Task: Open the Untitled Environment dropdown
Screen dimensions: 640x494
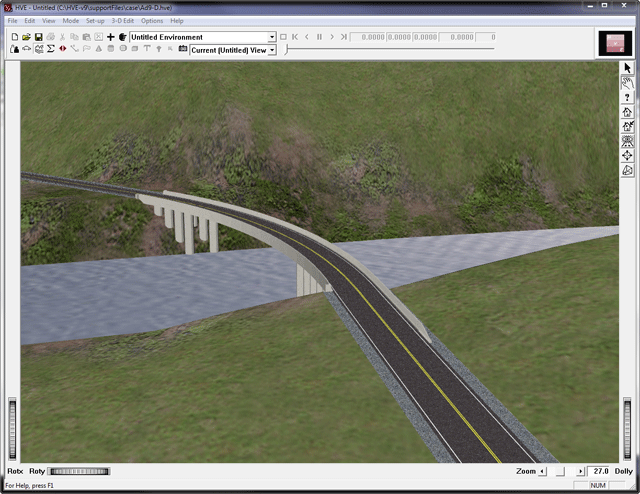Action: (x=270, y=37)
